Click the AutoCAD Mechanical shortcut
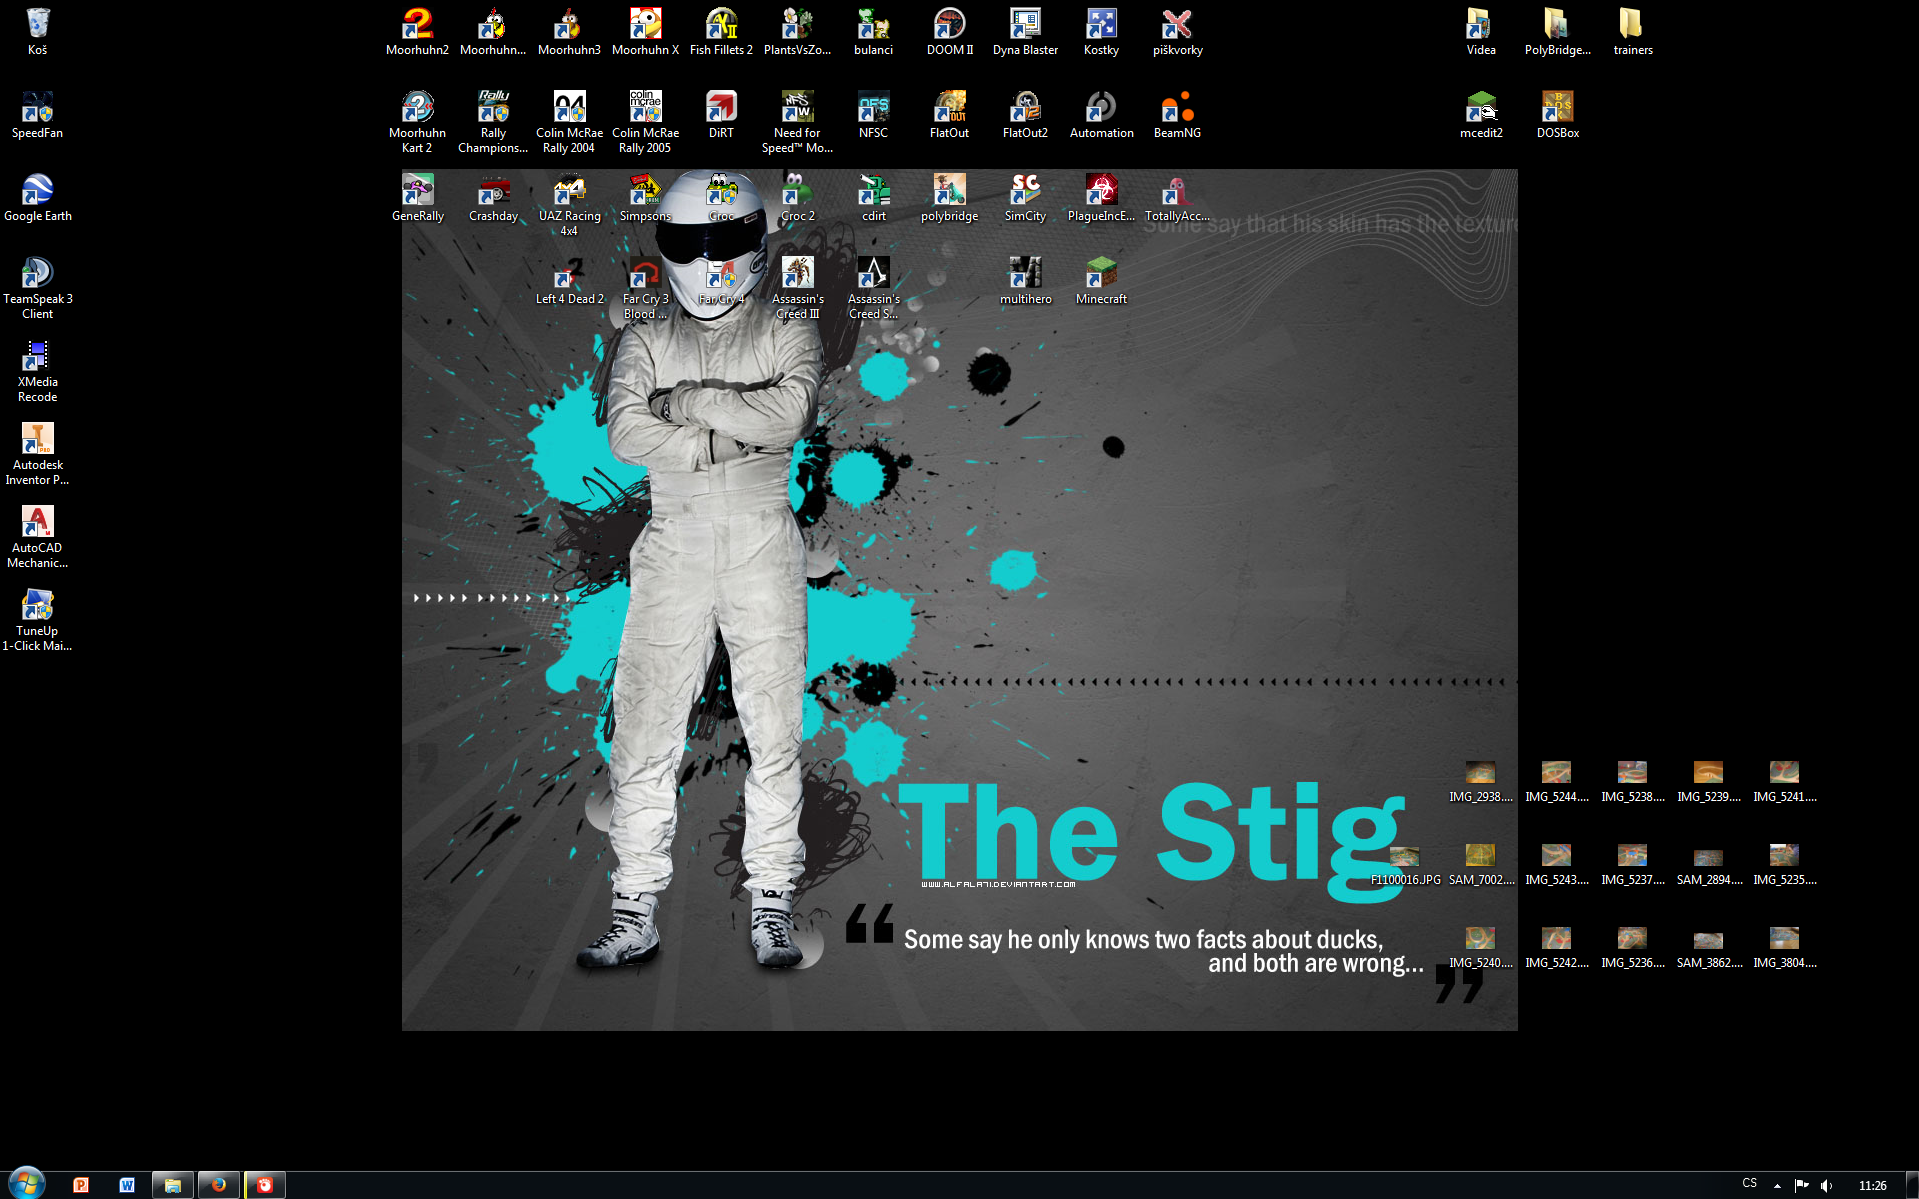 click(x=37, y=537)
